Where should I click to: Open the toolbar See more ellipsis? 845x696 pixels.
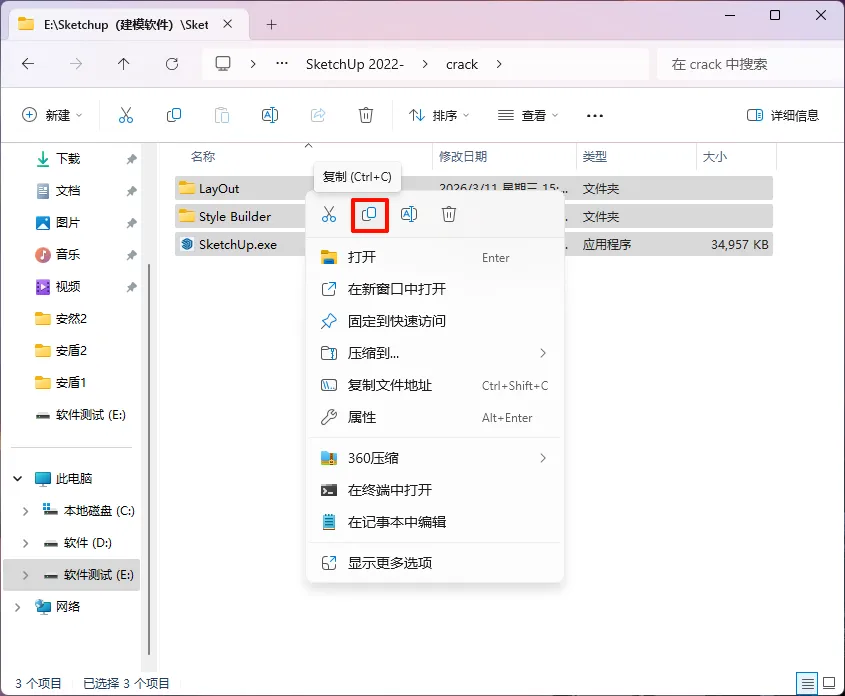point(594,116)
